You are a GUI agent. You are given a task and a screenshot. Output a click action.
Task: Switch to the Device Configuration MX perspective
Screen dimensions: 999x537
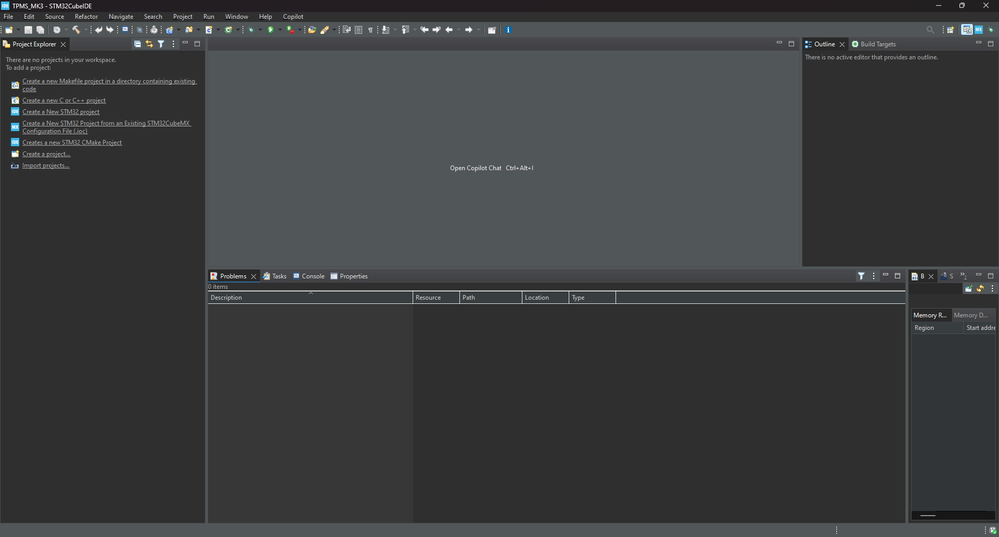point(979,30)
